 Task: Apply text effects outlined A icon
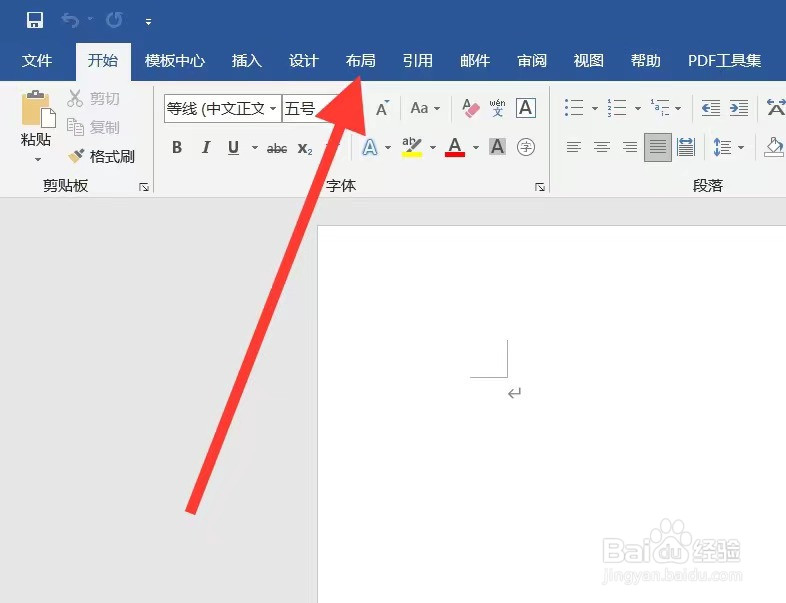click(369, 147)
